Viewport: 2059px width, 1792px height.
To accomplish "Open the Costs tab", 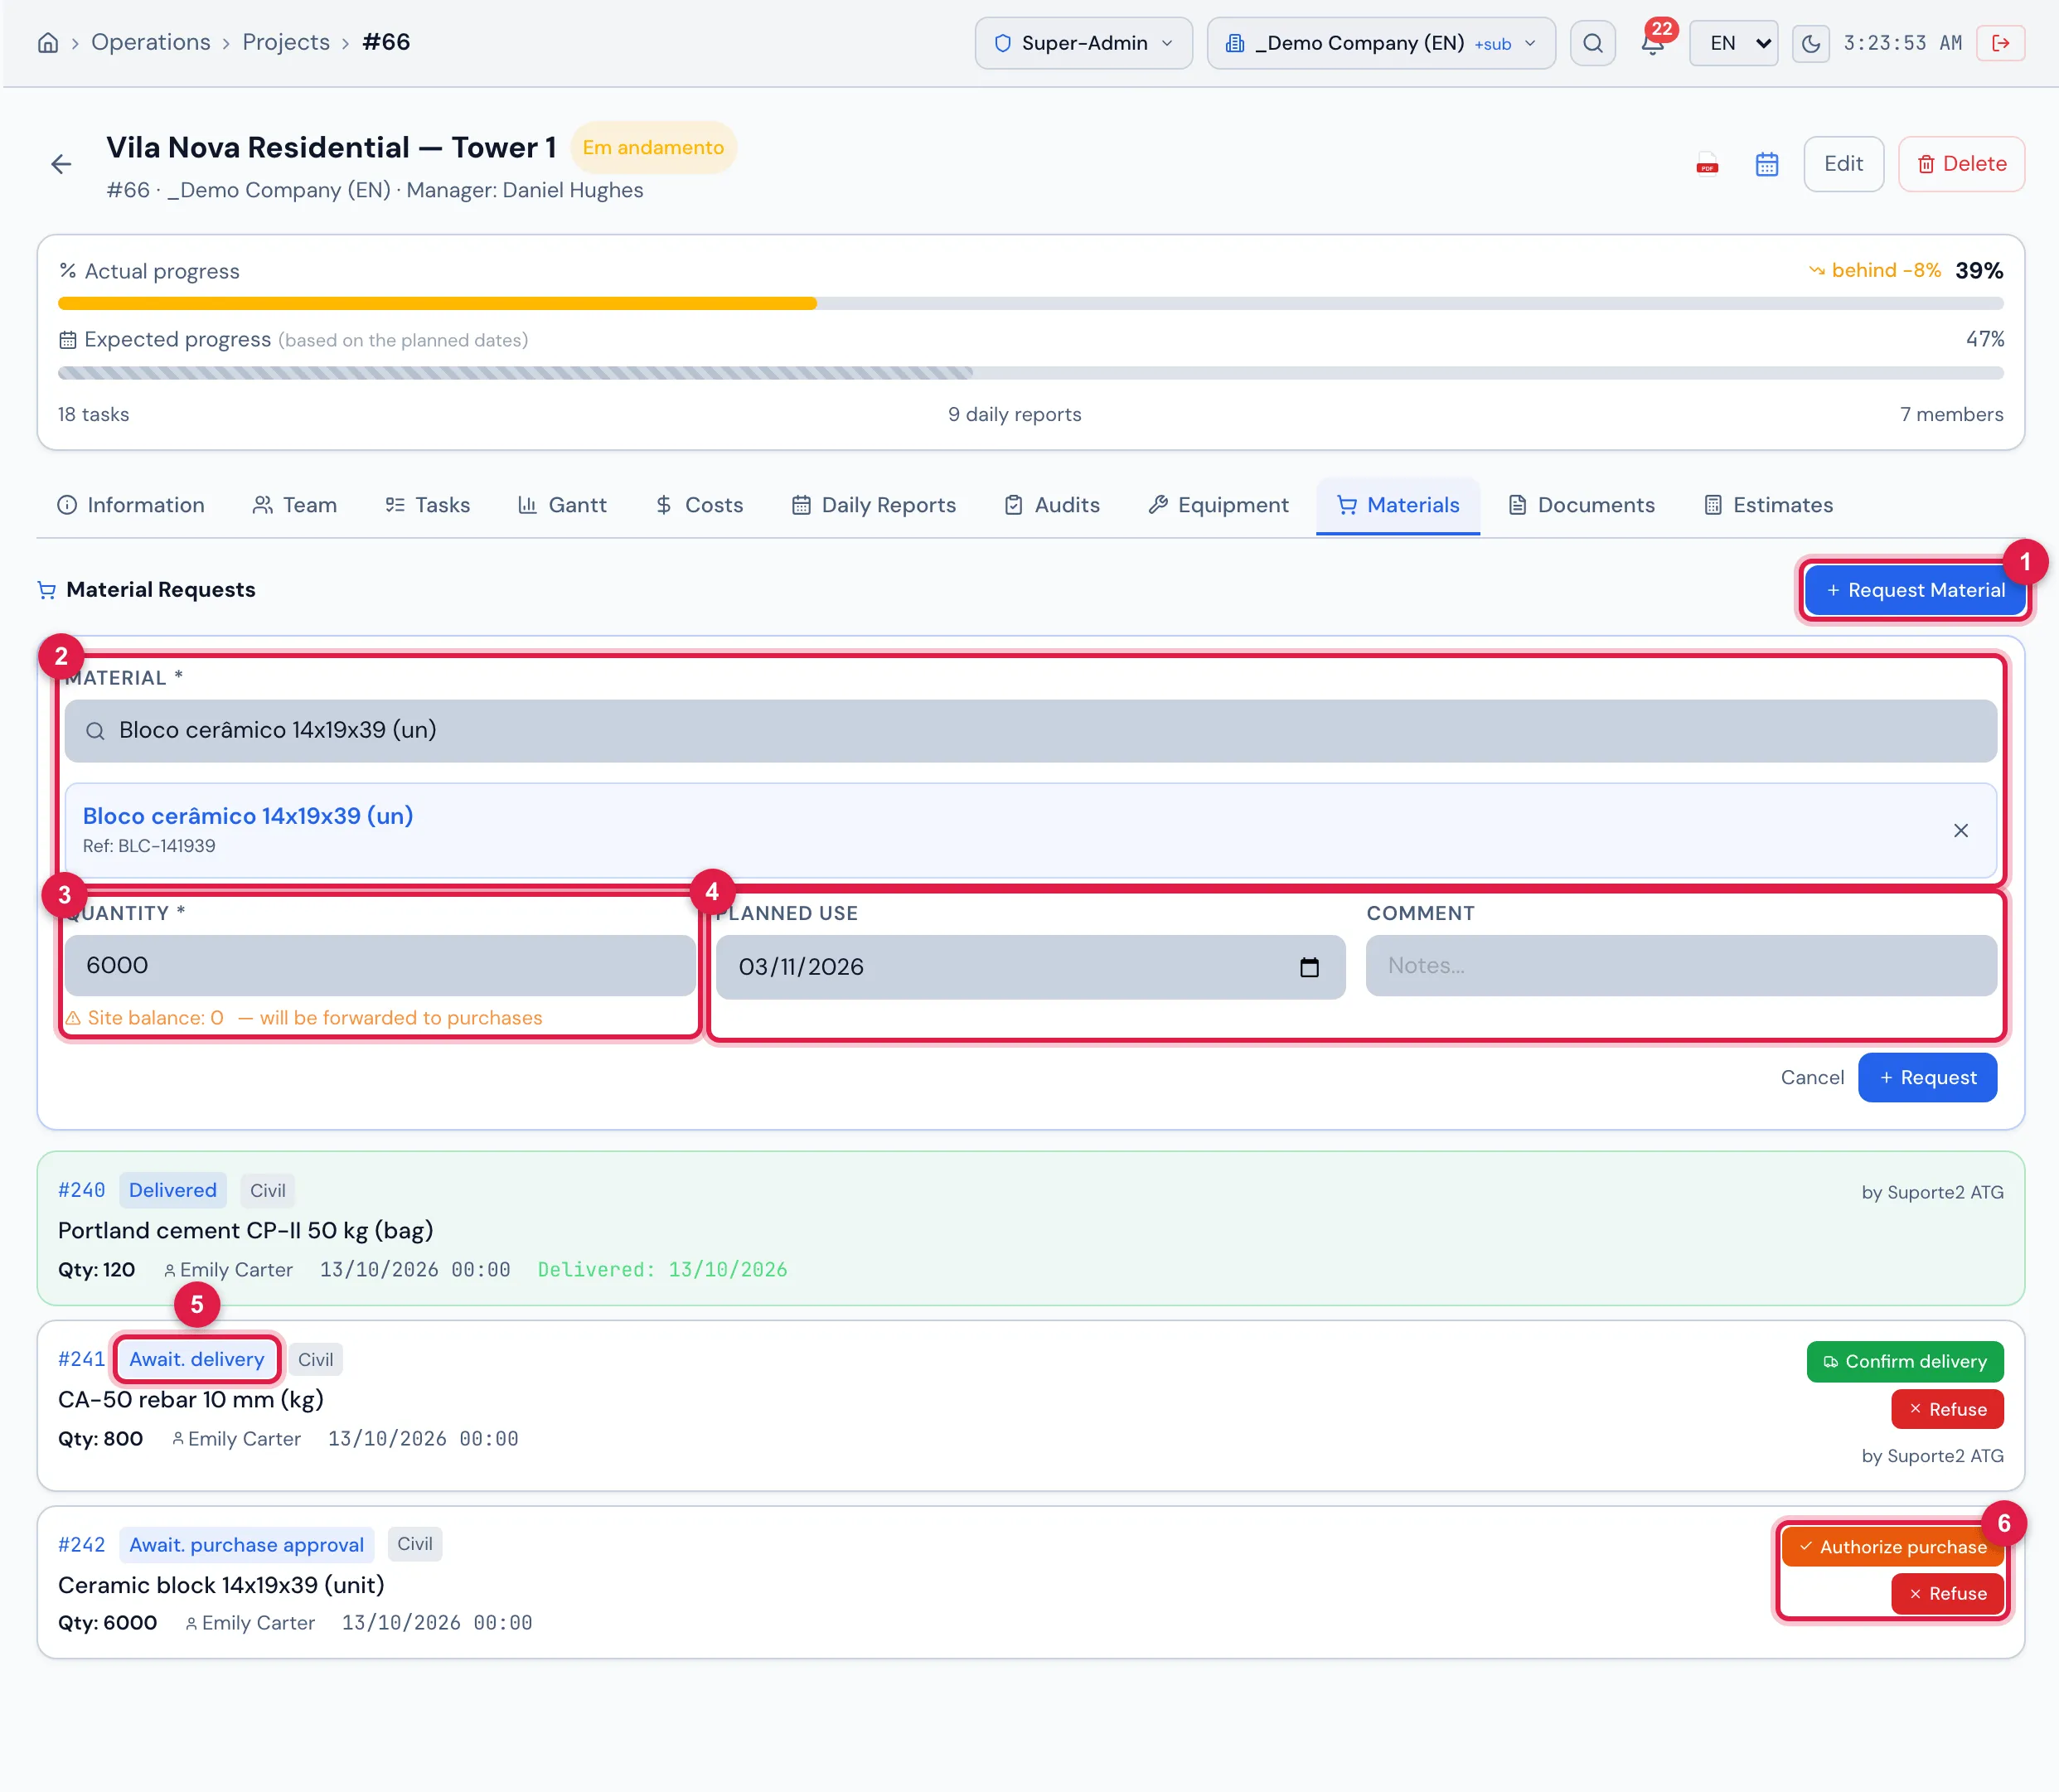I will point(699,505).
